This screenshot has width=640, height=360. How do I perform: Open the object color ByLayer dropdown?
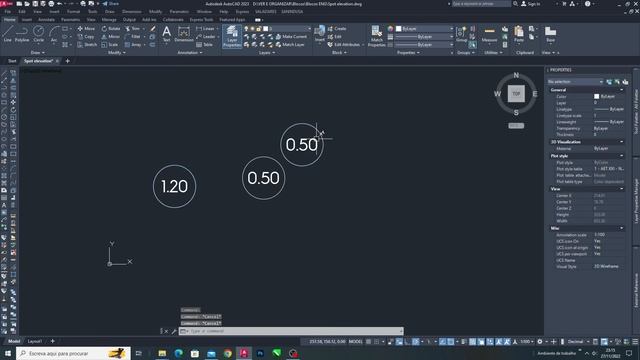(424, 29)
